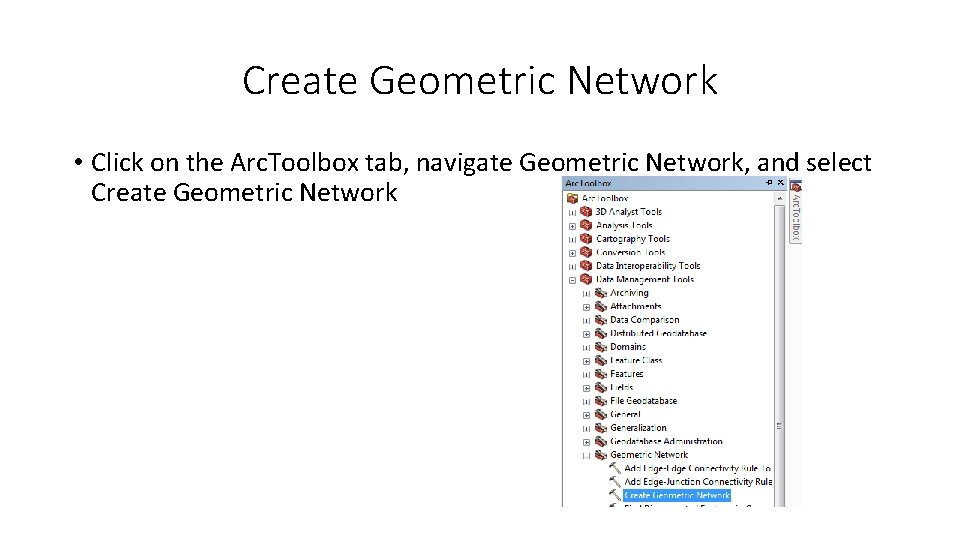This screenshot has width=960, height=540.
Task: Click the Geodatabase Administration toolset icon
Action: click(x=601, y=441)
